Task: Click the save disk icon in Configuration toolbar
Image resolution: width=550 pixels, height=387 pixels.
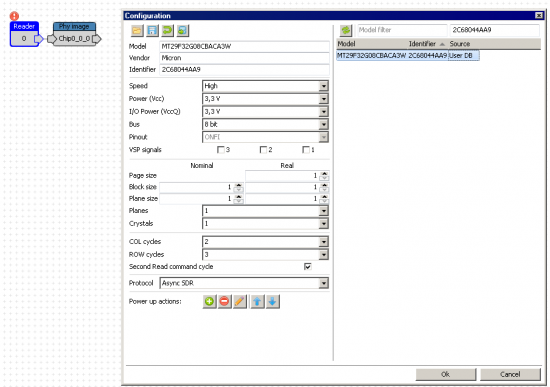Action: pyautogui.click(x=152, y=31)
